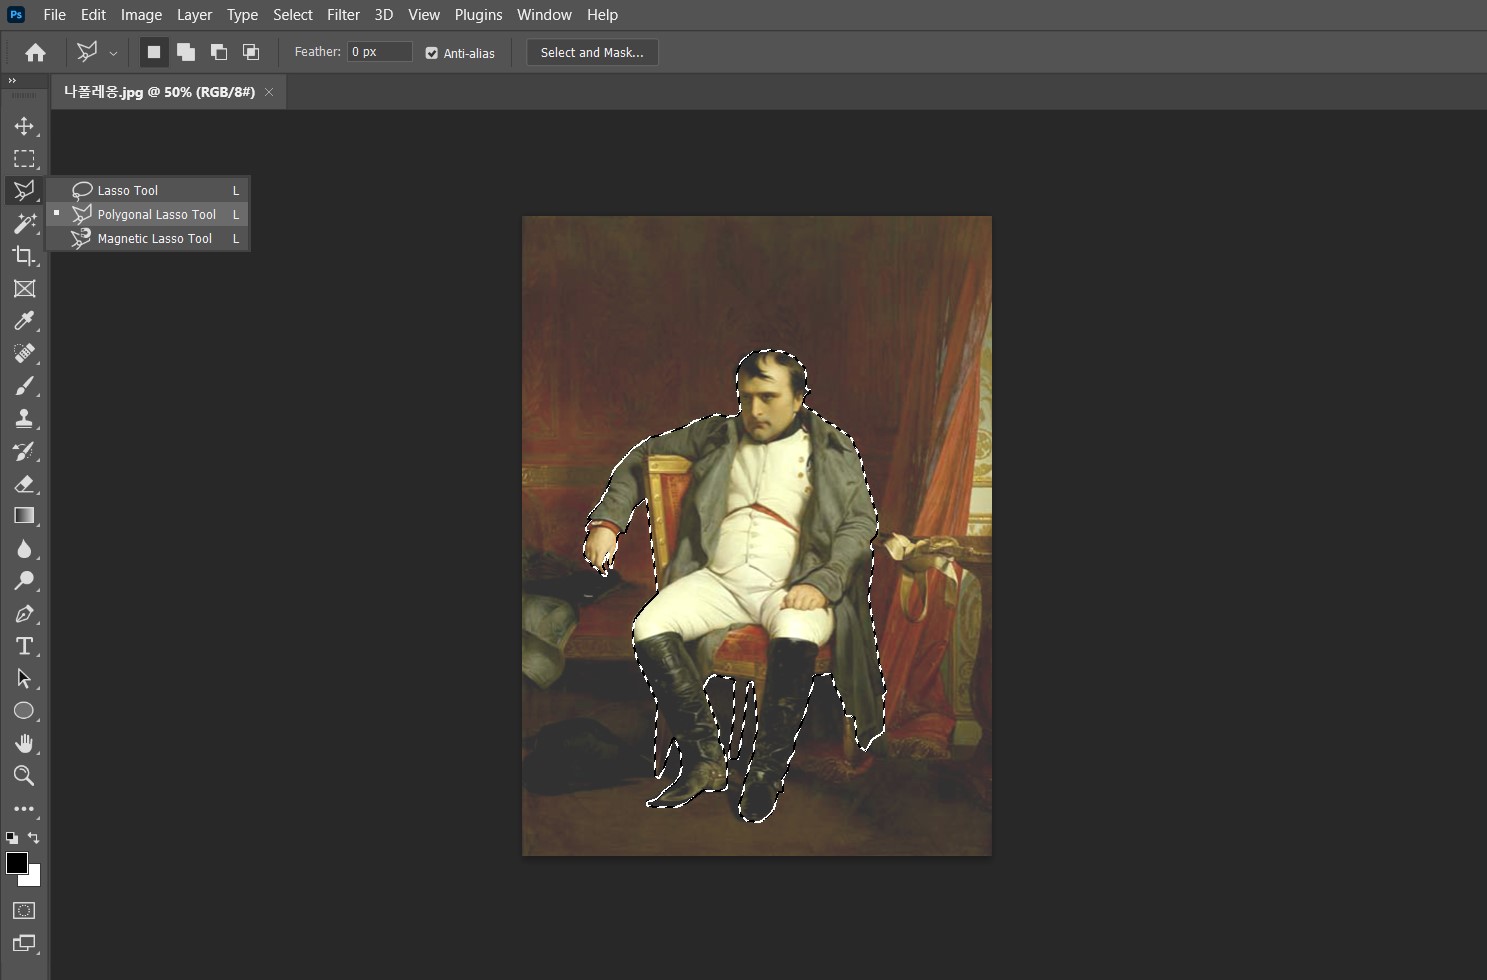Select the Eraser tool
Viewport: 1487px width, 980px height.
(24, 484)
